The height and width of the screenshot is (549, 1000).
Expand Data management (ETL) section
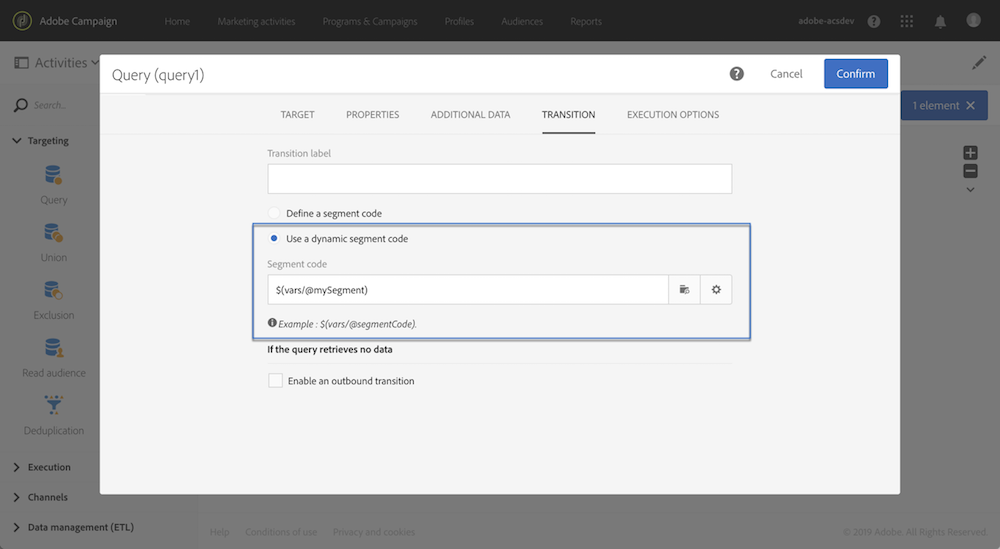[x=17, y=527]
